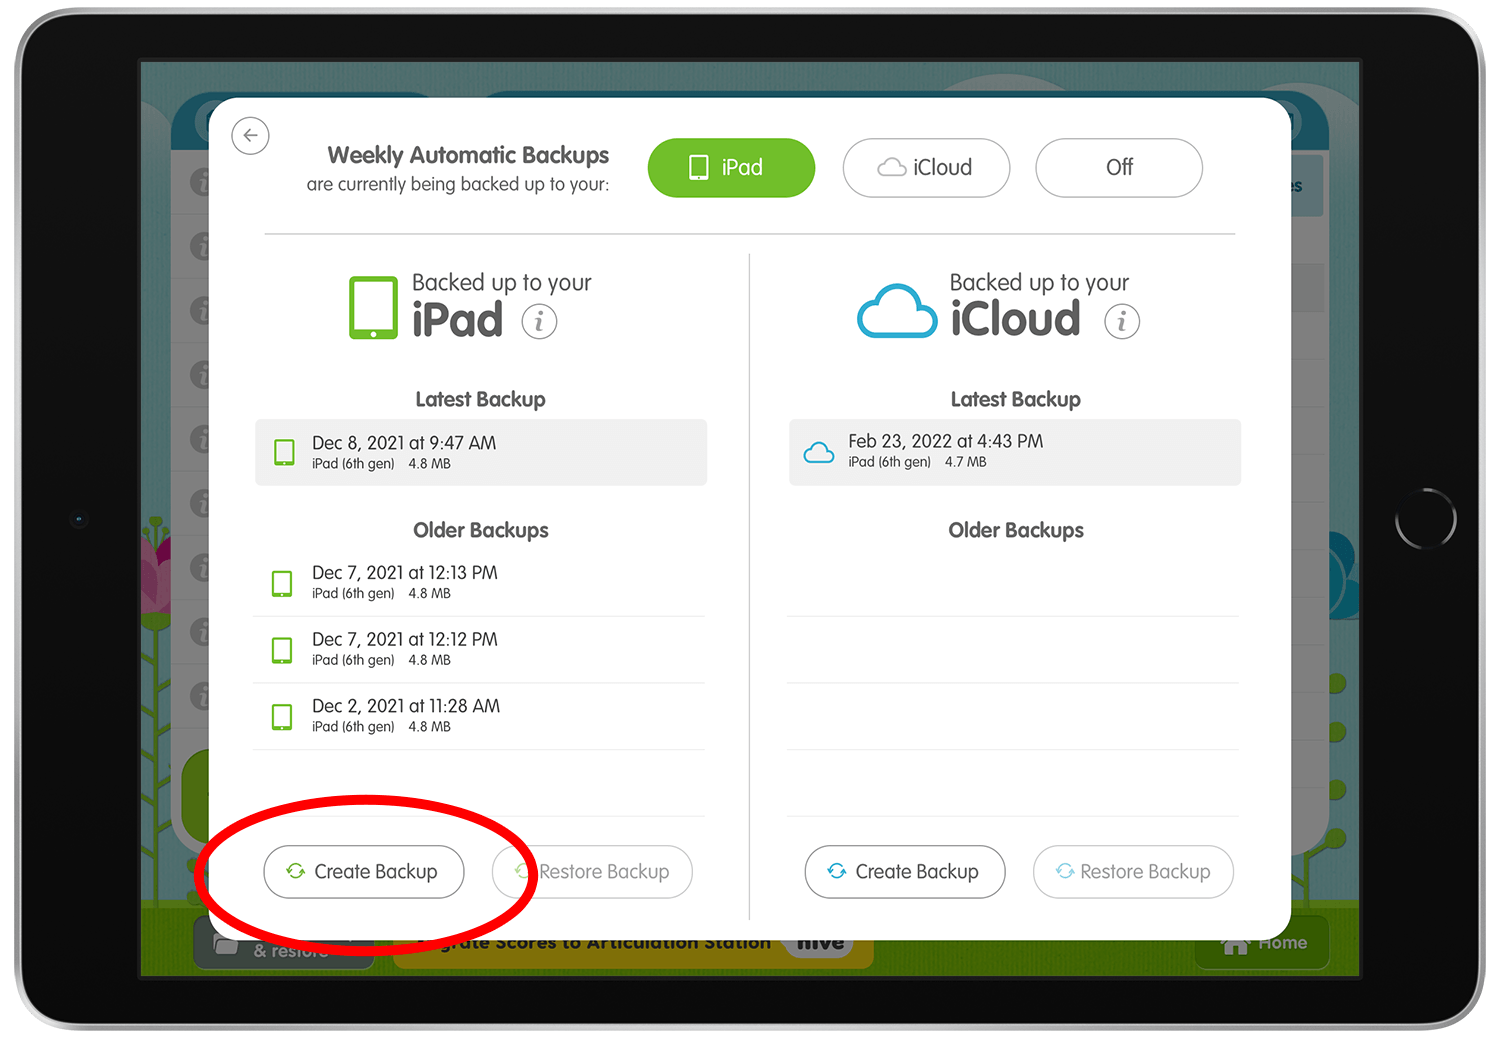The width and height of the screenshot is (1500, 1038).
Task: Click "Older Backups" heading under iPad
Action: 481,530
